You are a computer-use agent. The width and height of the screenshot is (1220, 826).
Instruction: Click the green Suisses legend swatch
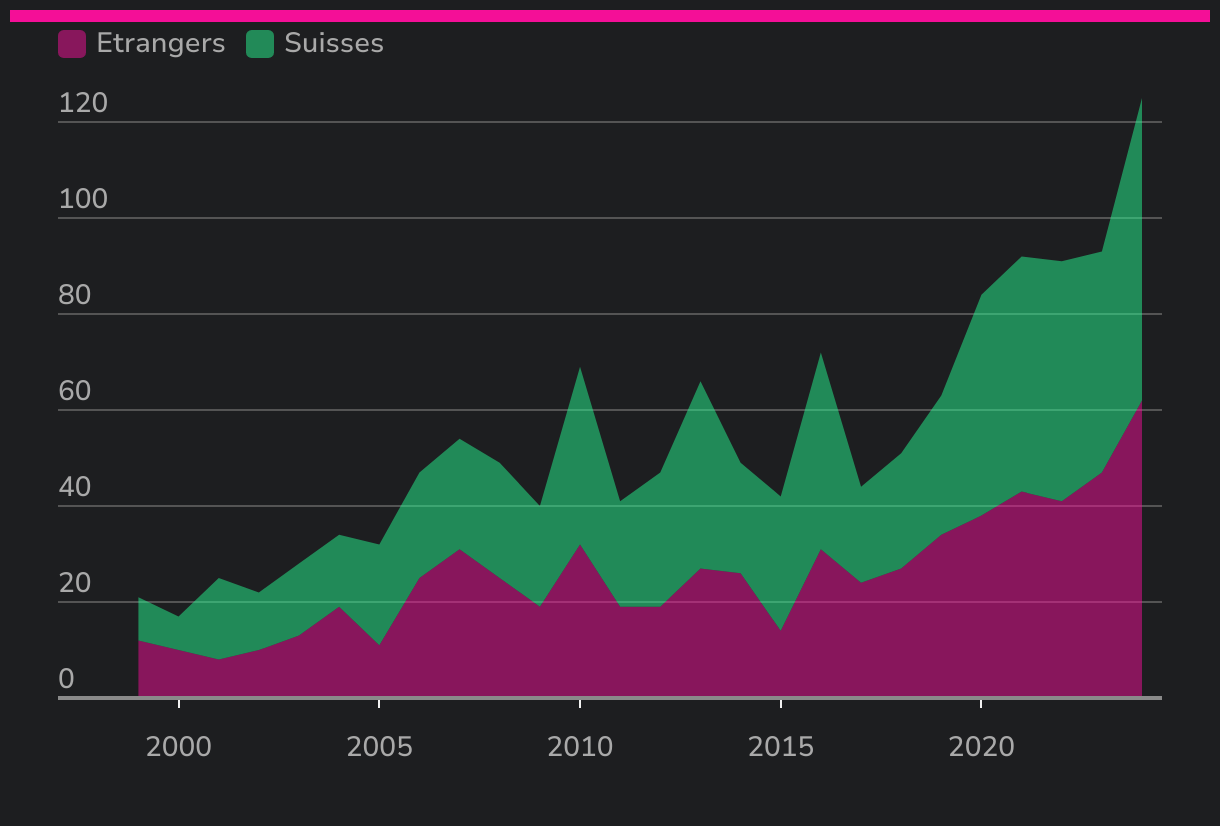pyautogui.click(x=260, y=44)
